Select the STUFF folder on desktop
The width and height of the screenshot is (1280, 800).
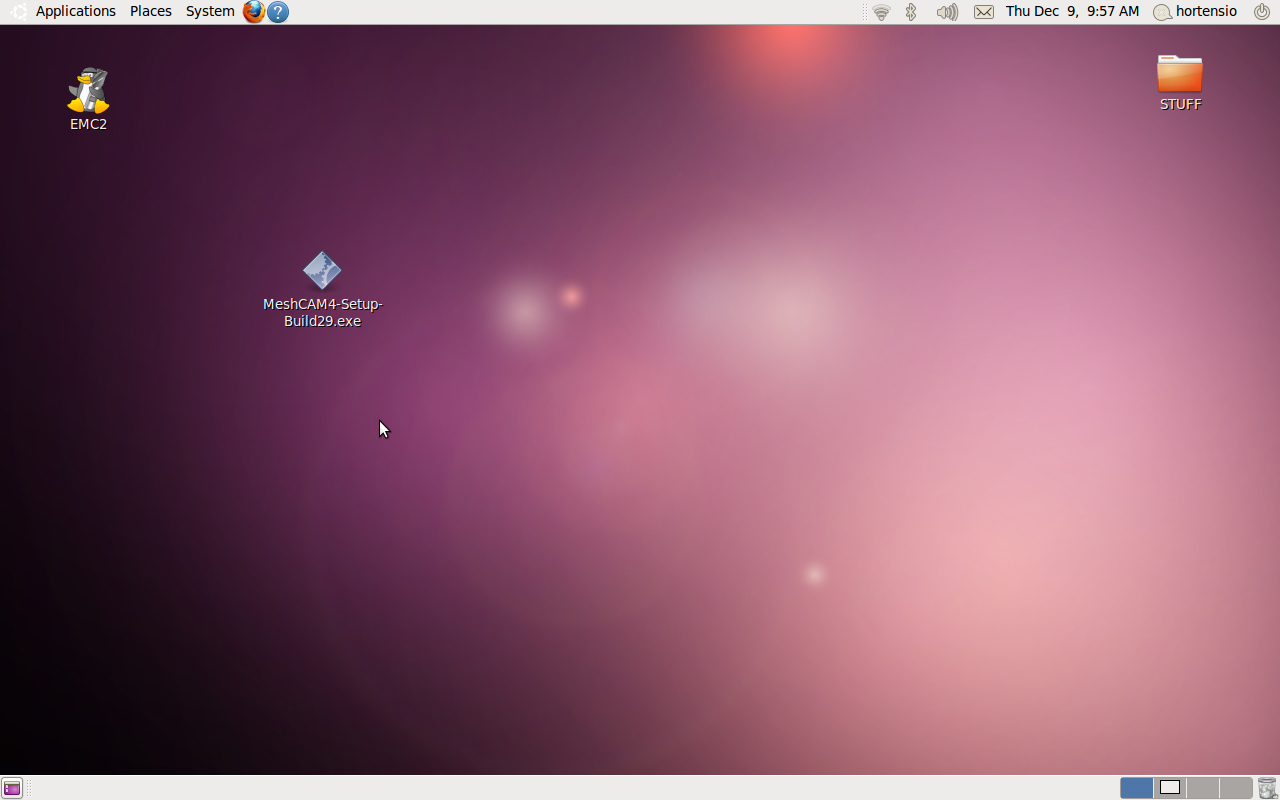click(x=1180, y=76)
